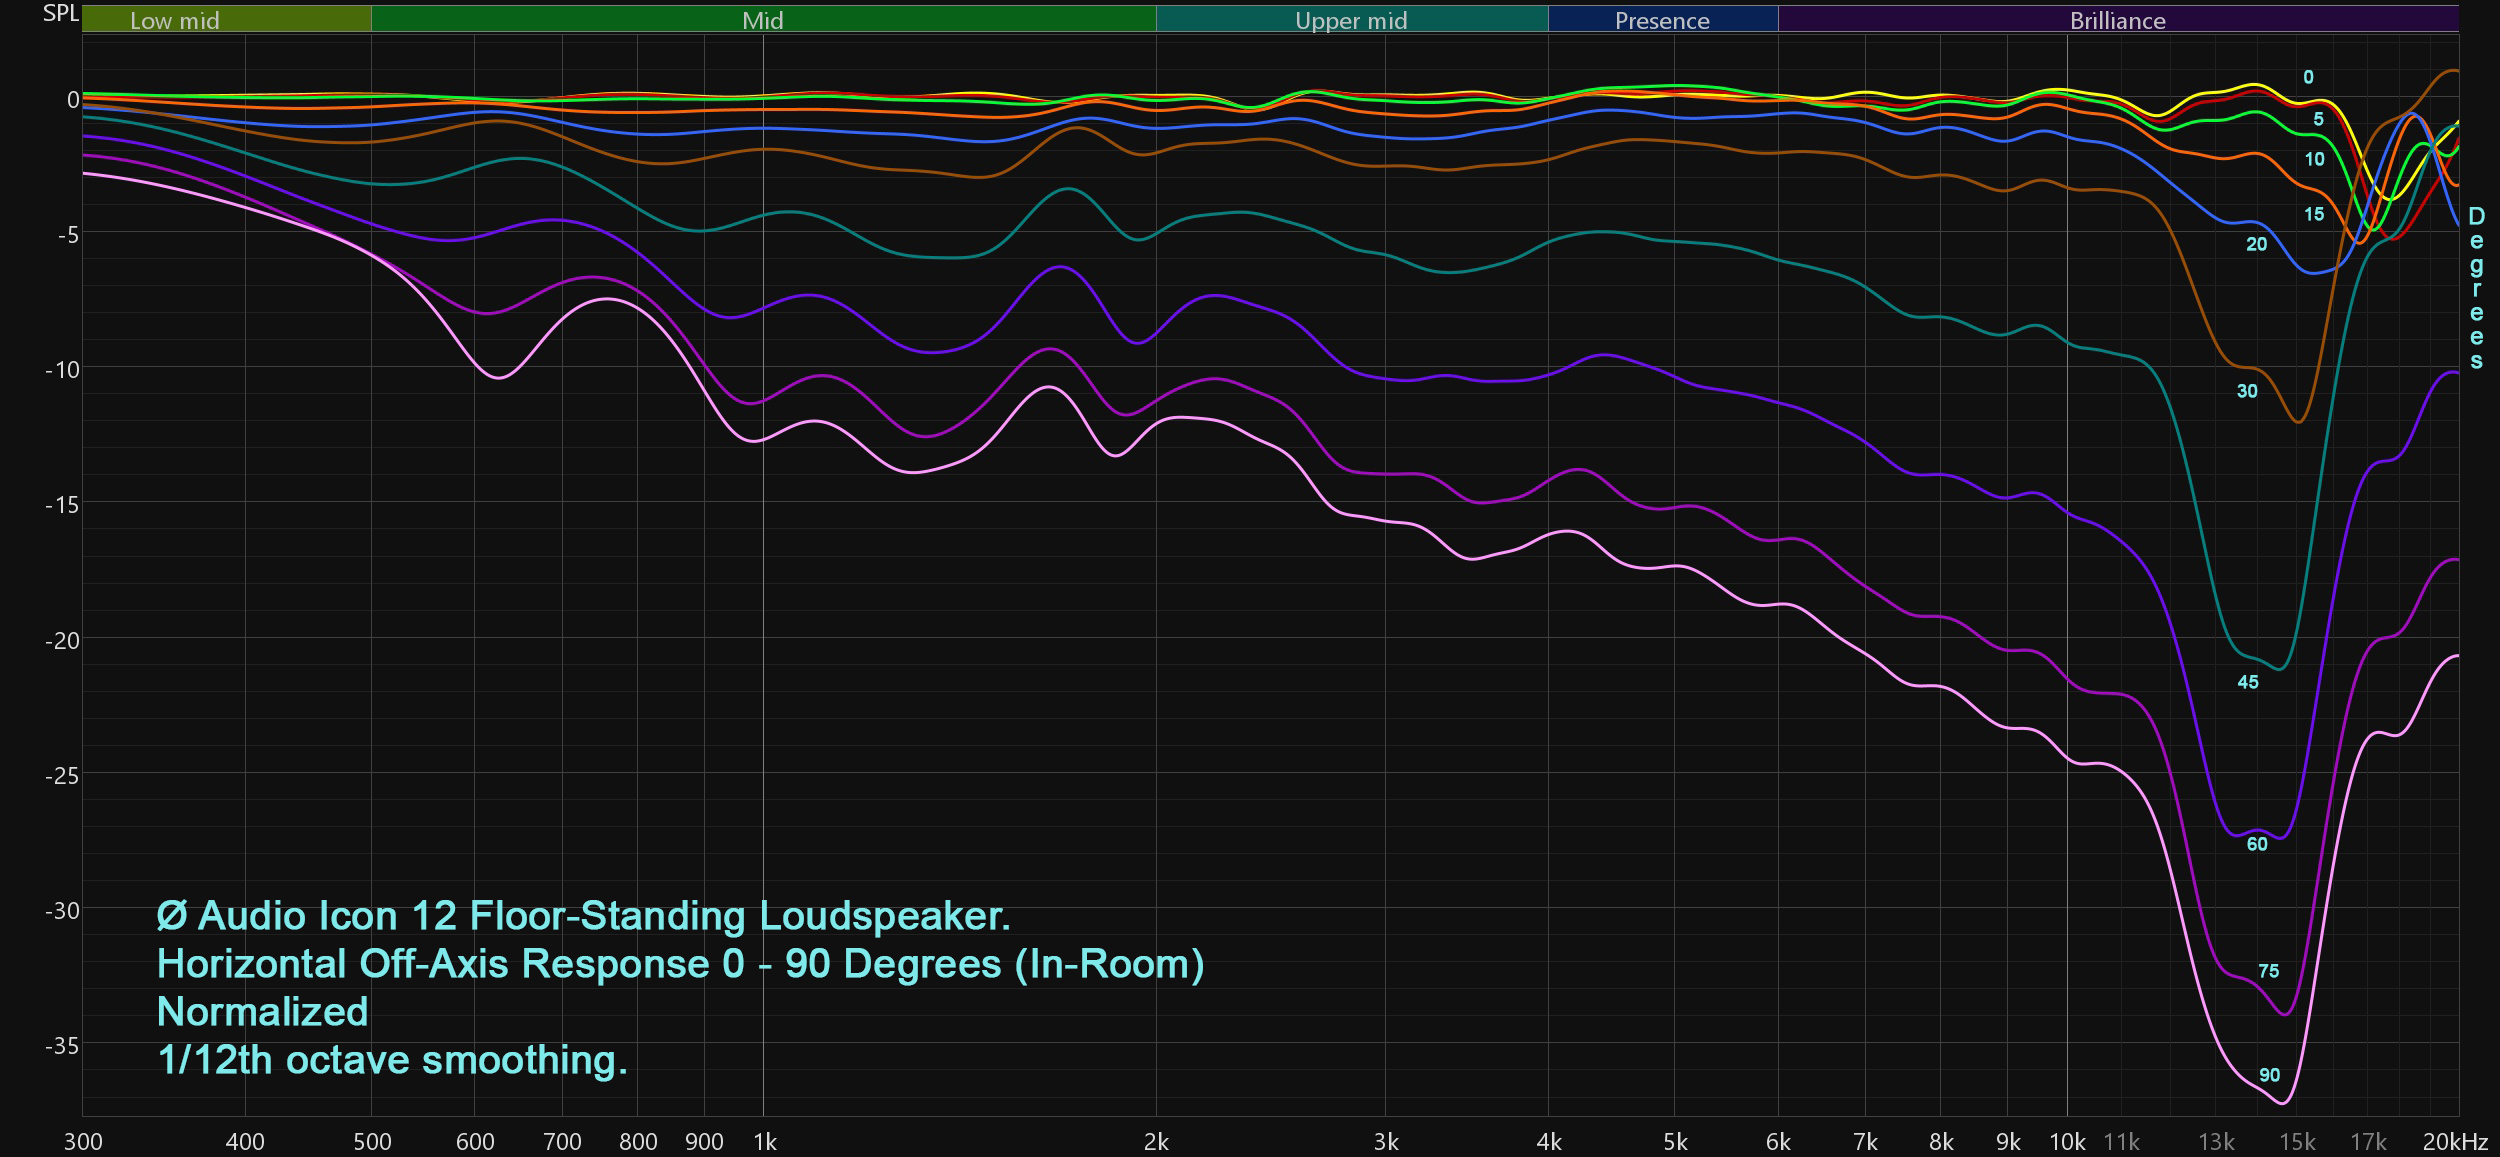The width and height of the screenshot is (2500, 1157).
Task: Select the Mid band label at top
Action: click(762, 20)
